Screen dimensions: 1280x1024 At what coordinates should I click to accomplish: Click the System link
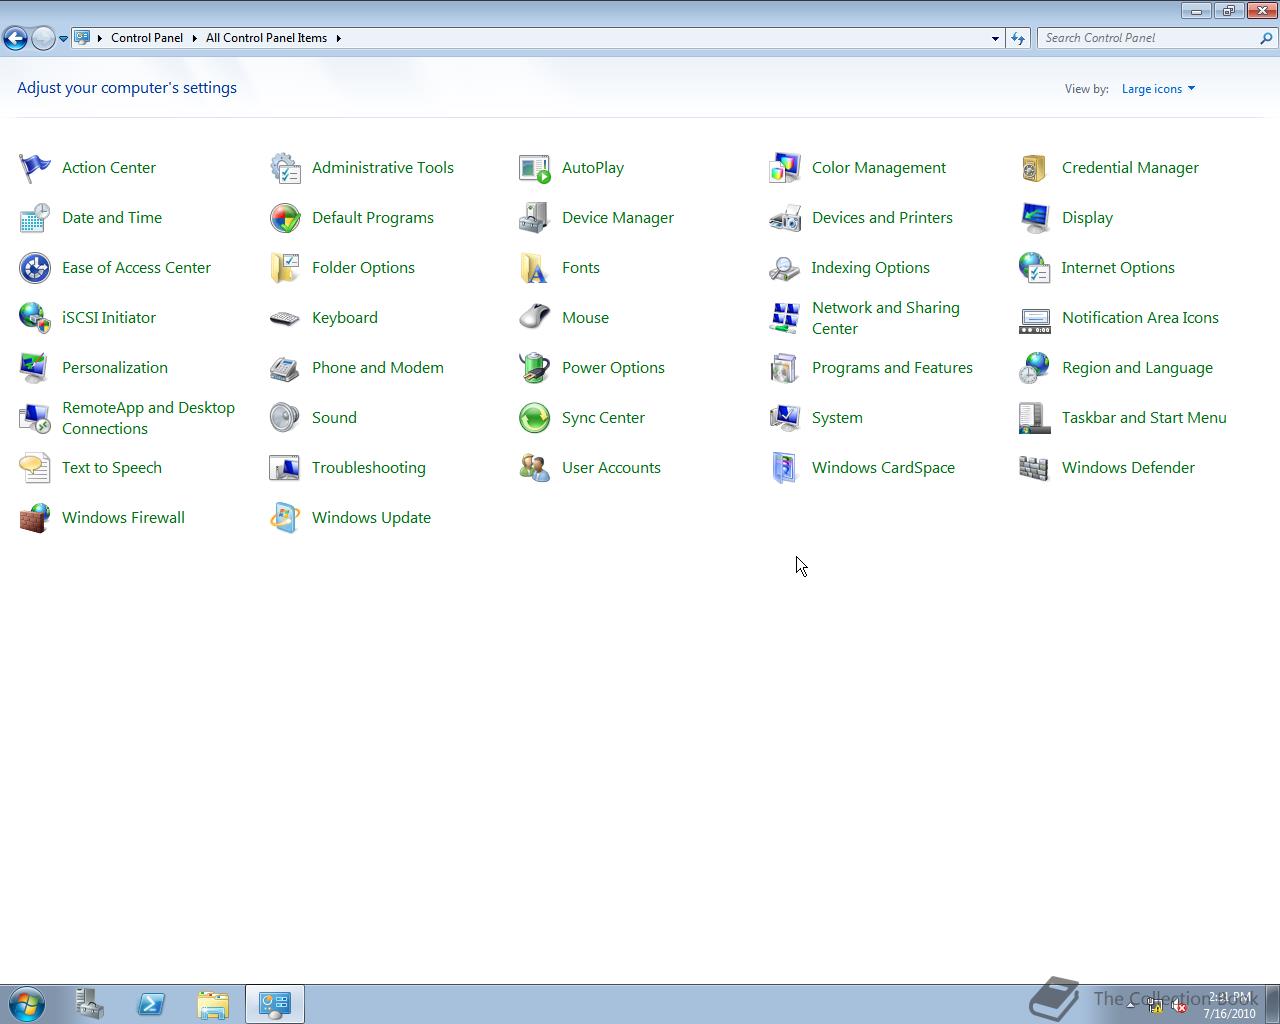click(837, 418)
